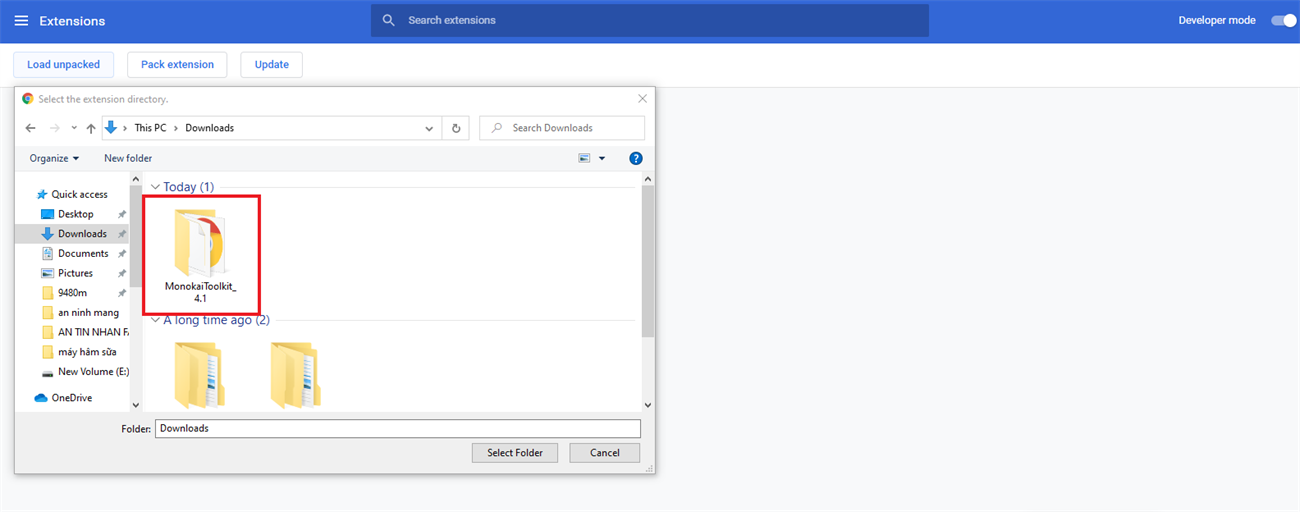Select Desktop in Quick access
1300x512 pixels.
coord(75,214)
